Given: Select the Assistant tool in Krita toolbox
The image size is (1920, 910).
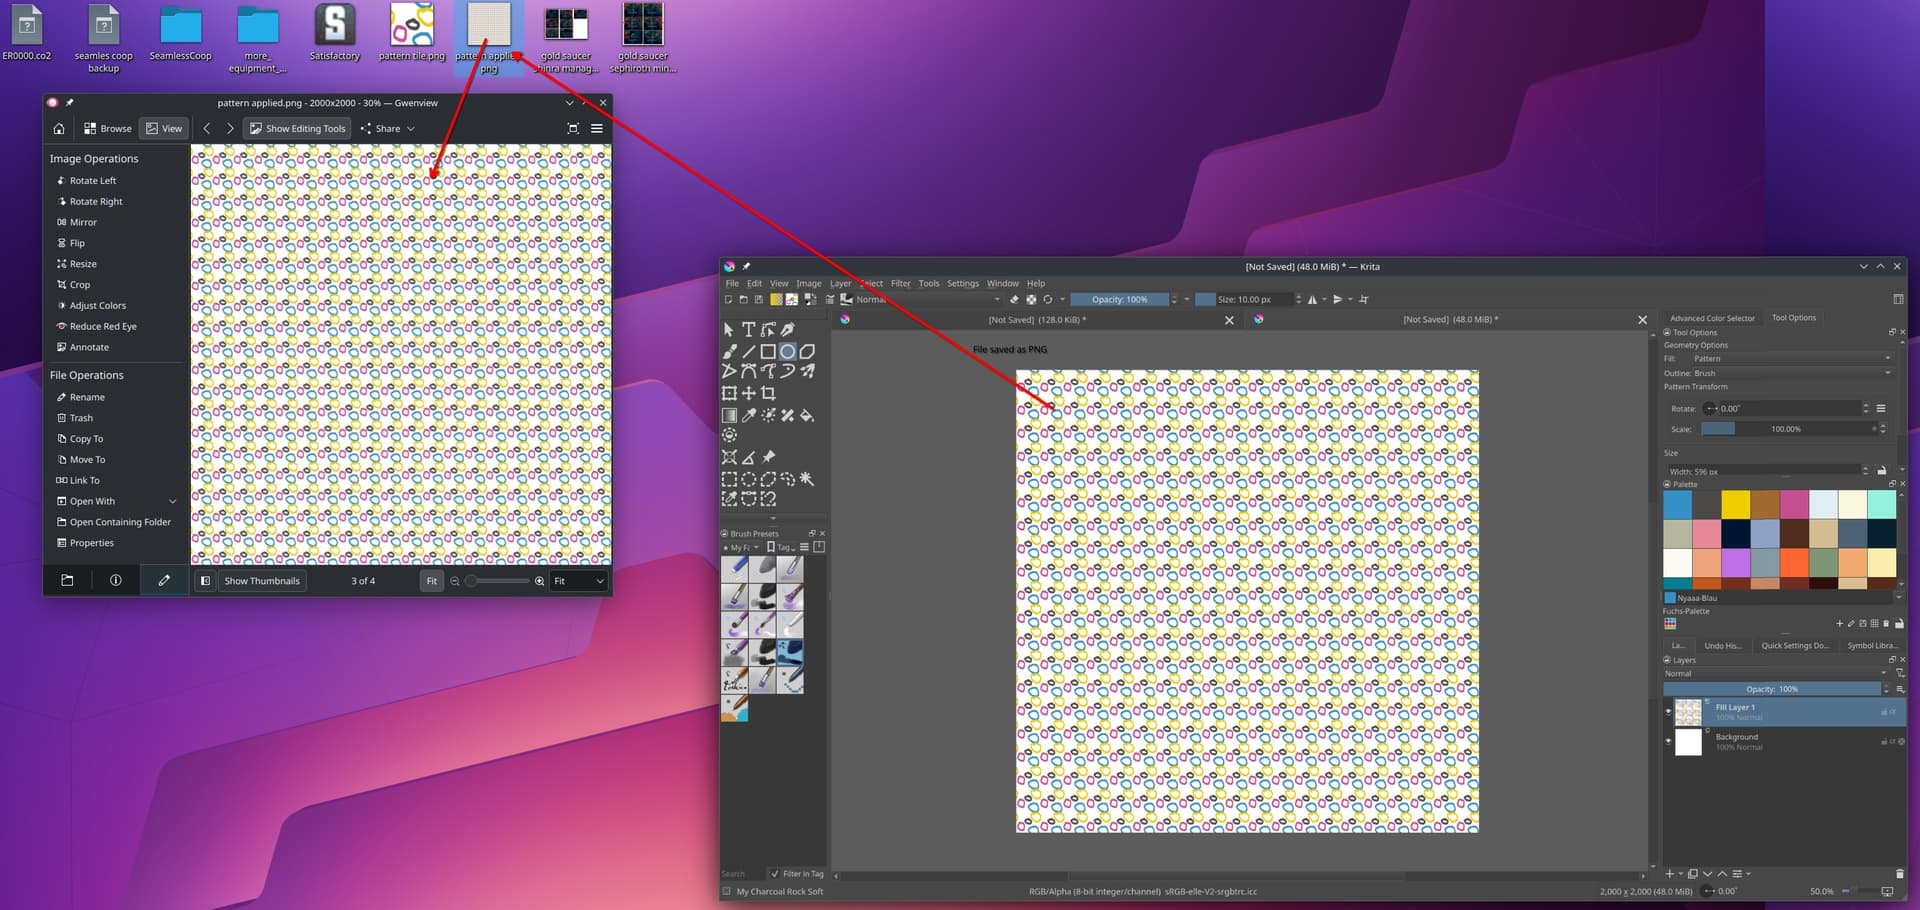Looking at the screenshot, I should click(x=729, y=457).
